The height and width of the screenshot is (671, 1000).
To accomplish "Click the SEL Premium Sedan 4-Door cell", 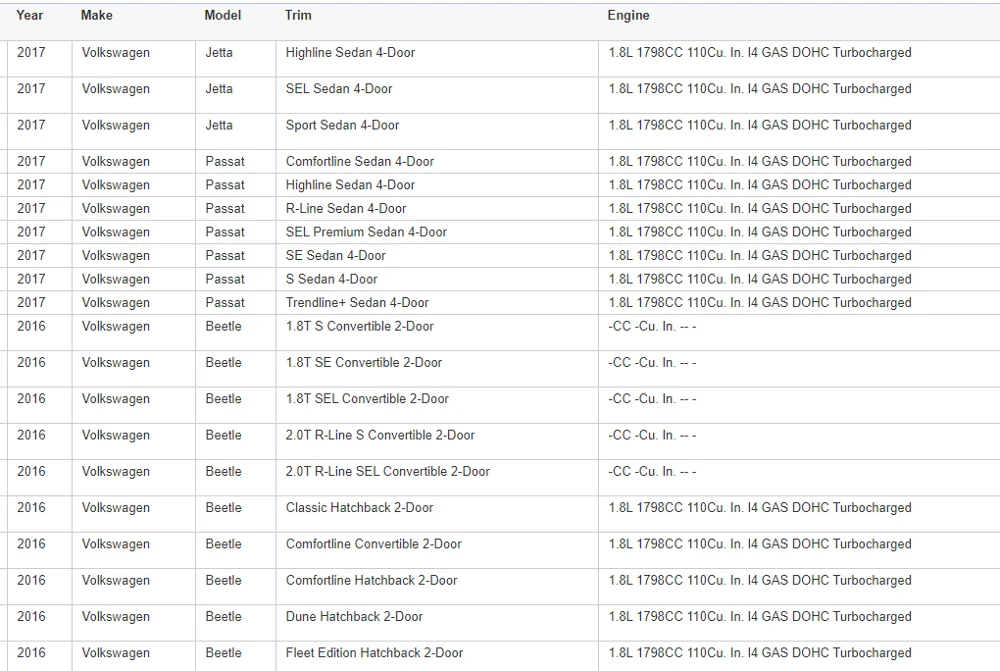I will [366, 232].
